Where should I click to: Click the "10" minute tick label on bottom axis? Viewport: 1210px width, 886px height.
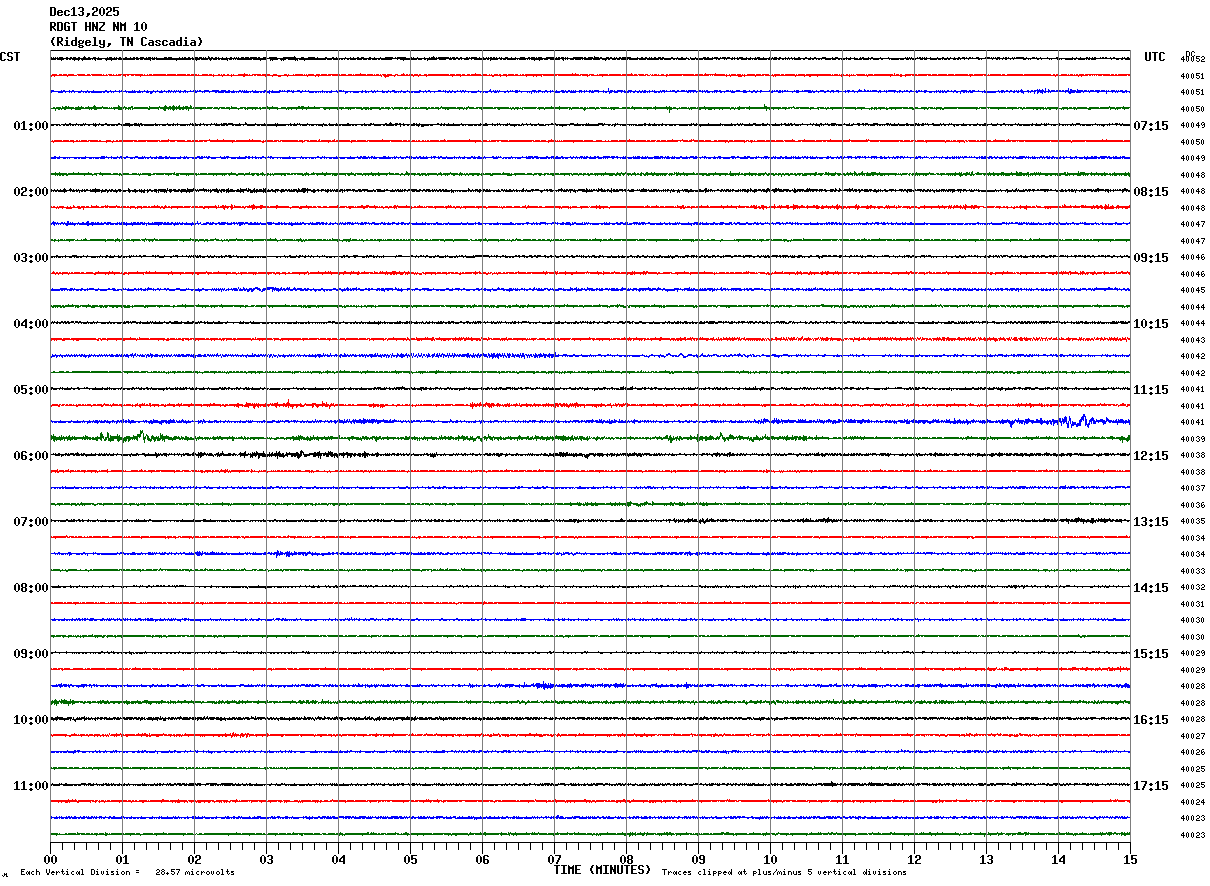click(x=770, y=859)
